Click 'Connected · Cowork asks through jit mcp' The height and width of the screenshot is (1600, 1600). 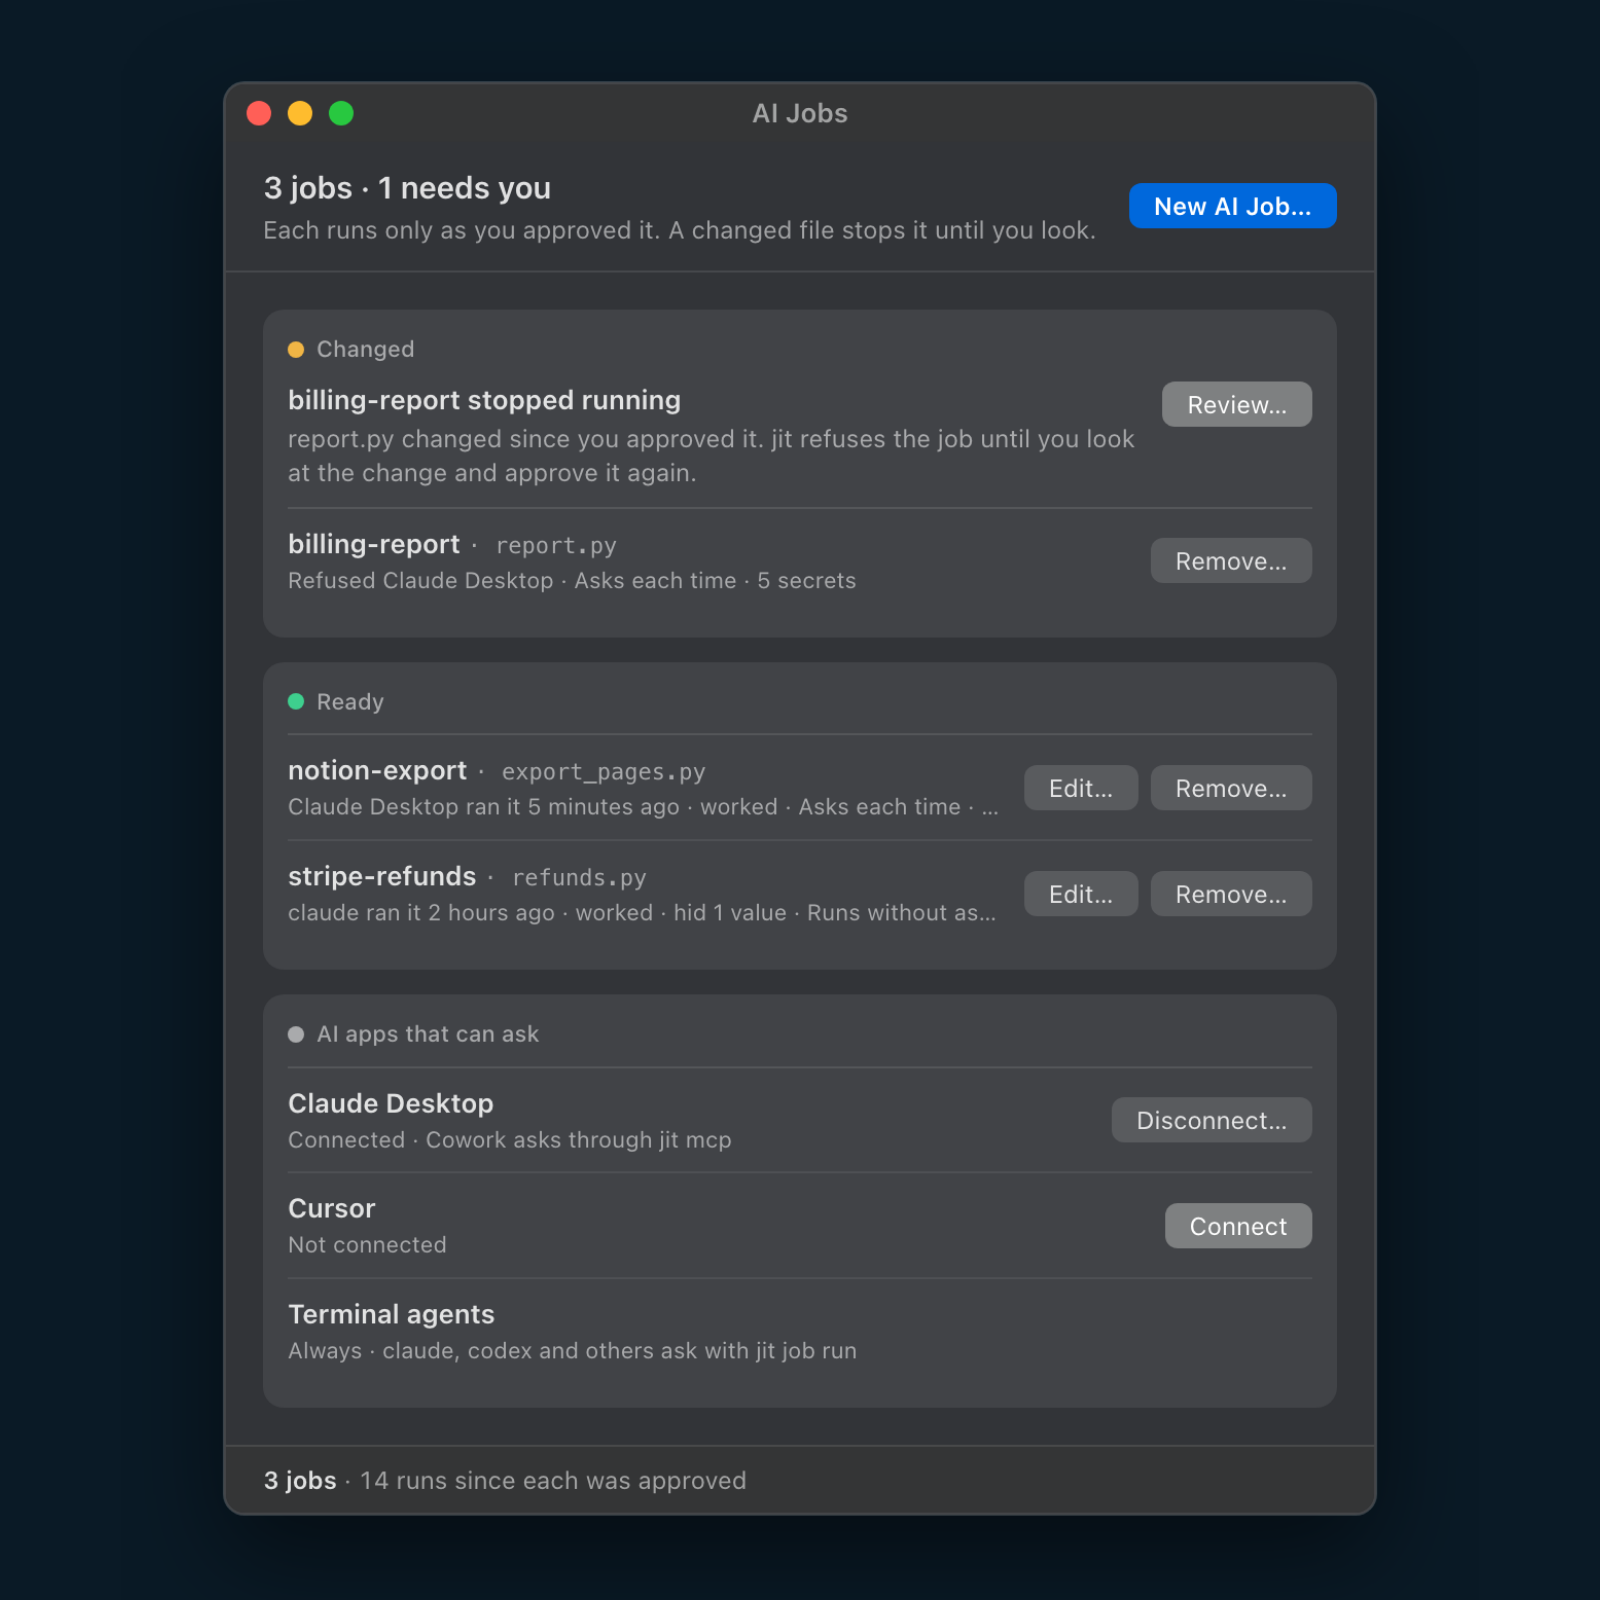tap(510, 1140)
